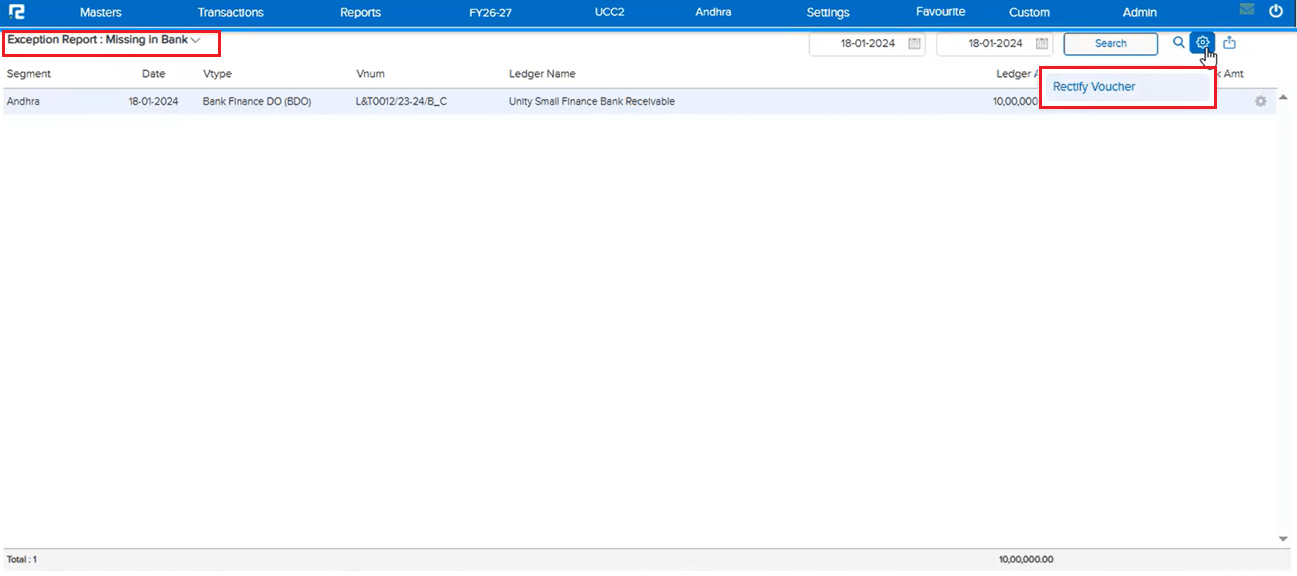Click the scrollbar up arrow
The image size is (1297, 576).
click(1284, 96)
